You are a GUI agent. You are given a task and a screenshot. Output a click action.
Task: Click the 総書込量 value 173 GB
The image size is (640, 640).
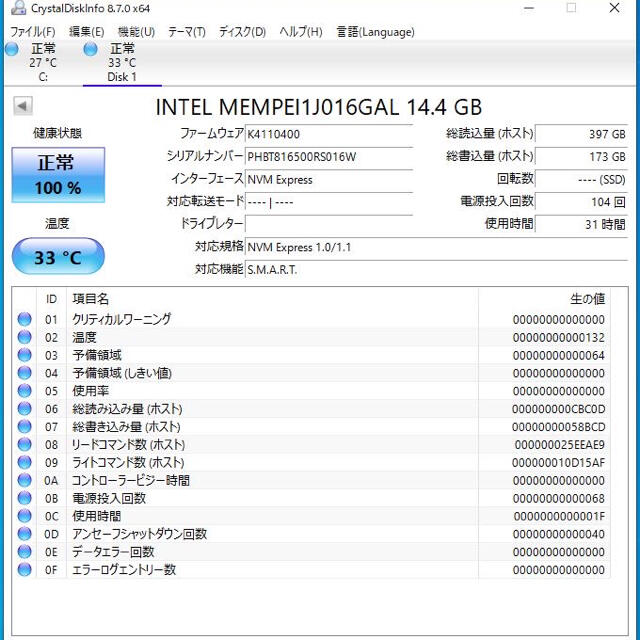(581, 156)
